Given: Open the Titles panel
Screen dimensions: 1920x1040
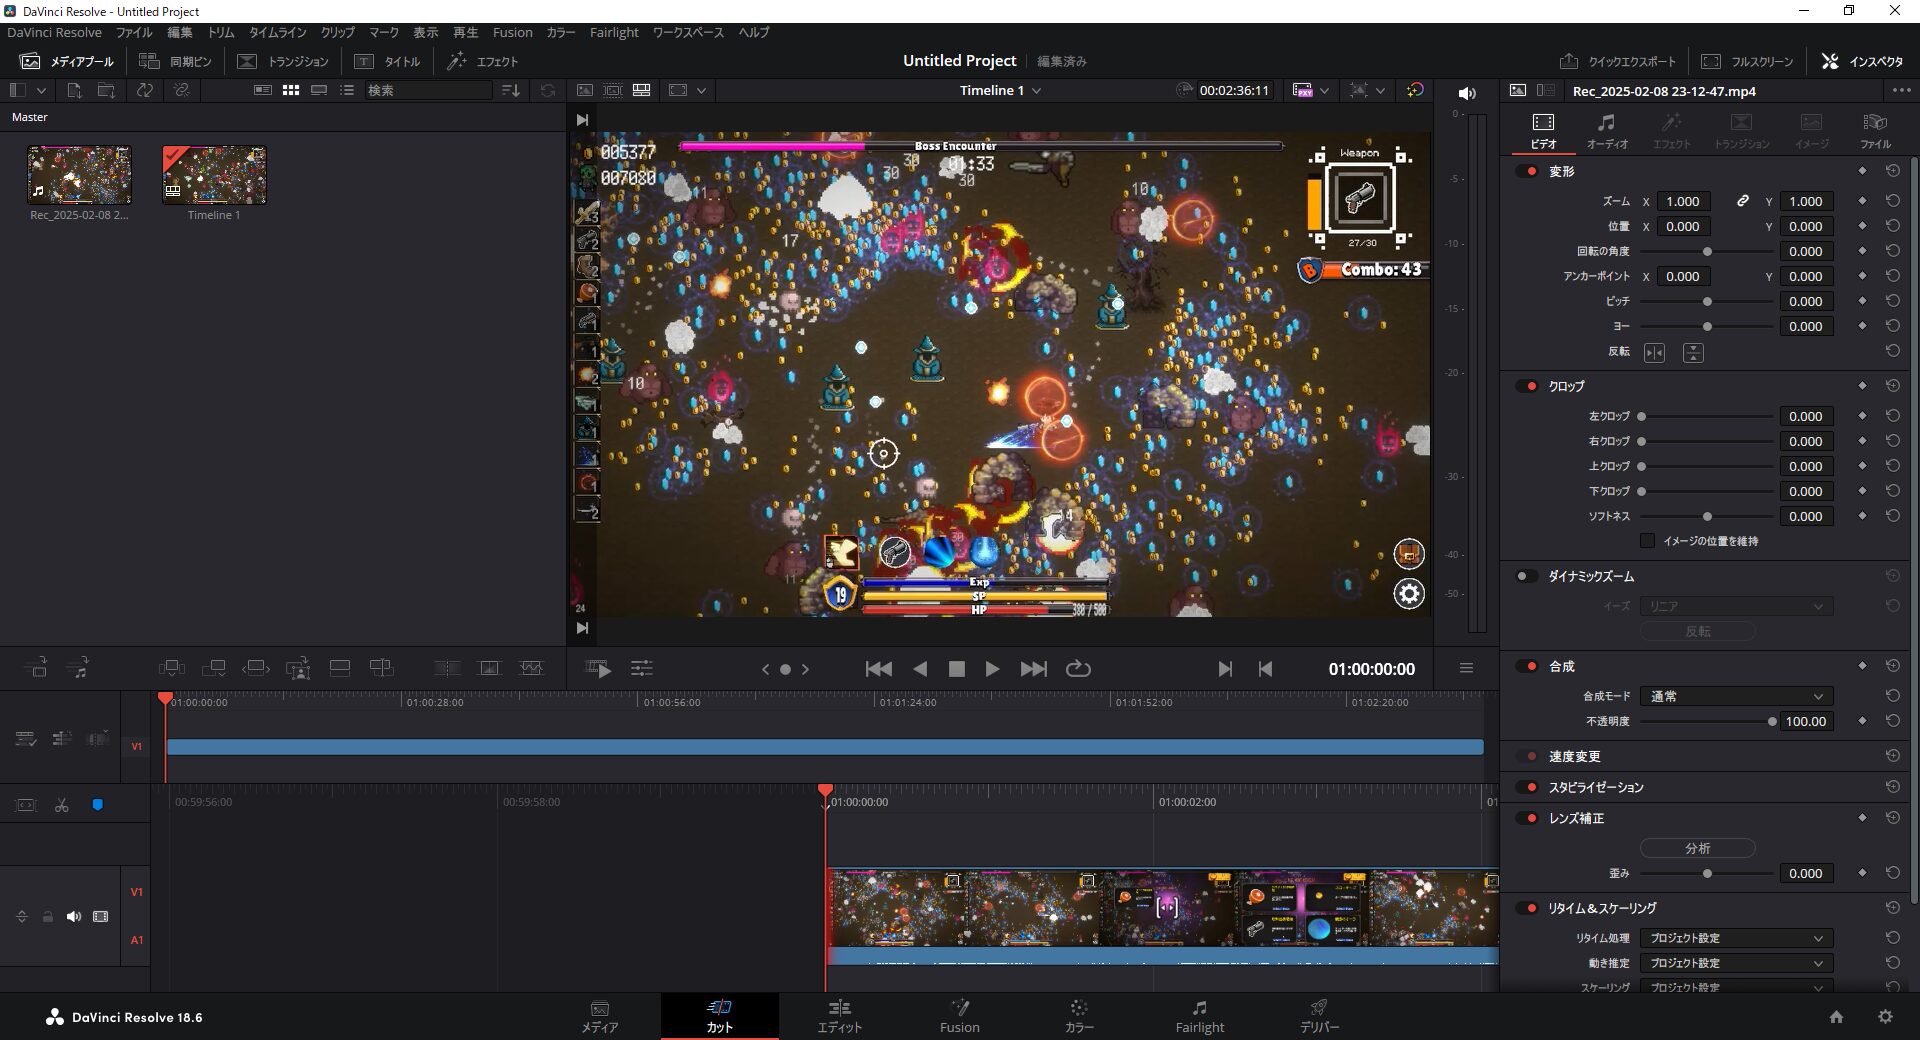Looking at the screenshot, I should (387, 61).
